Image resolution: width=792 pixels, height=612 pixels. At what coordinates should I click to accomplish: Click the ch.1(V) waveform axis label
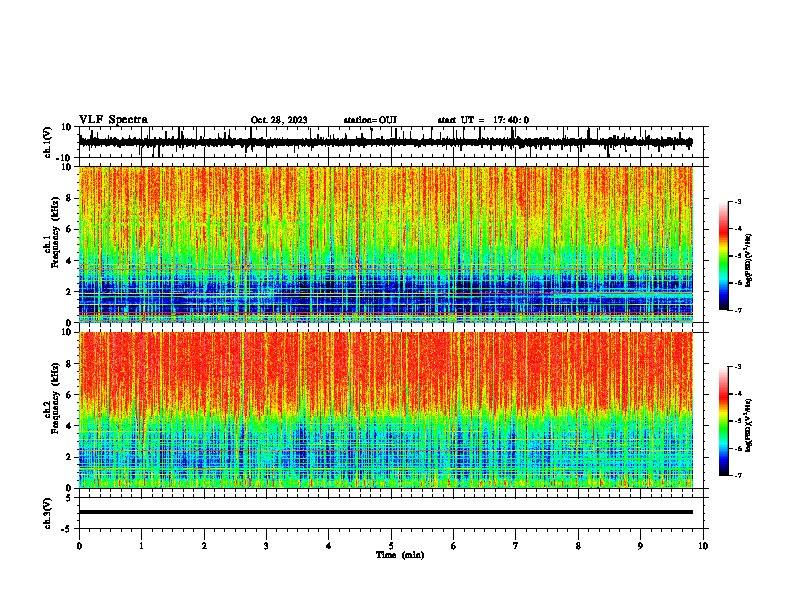point(48,142)
